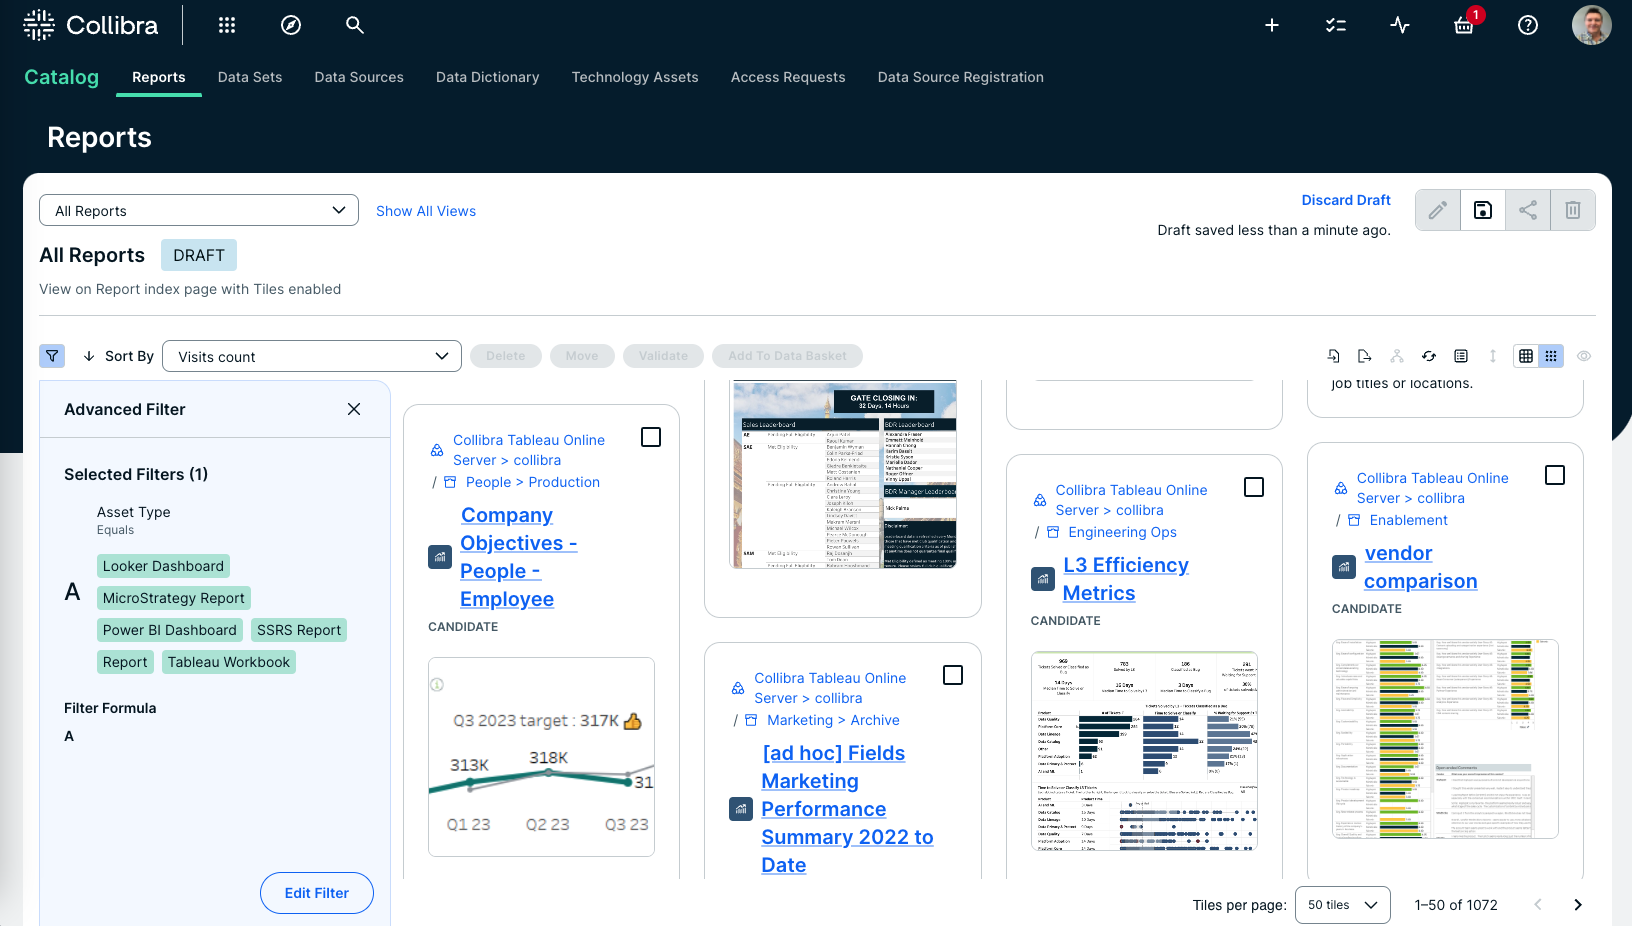1632x926 pixels.
Task: Click the refresh icon in toolbar
Action: click(x=1429, y=356)
